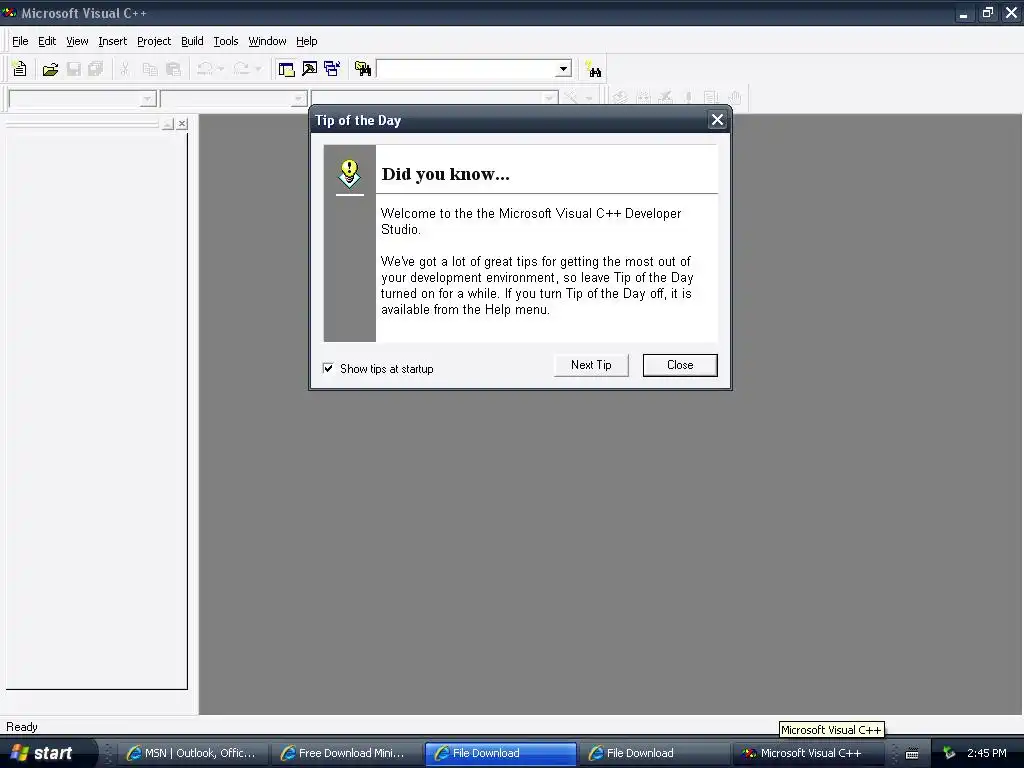Switch to Free Download Mini taskbar window
Screen dimensions: 1024x768
(x=347, y=753)
